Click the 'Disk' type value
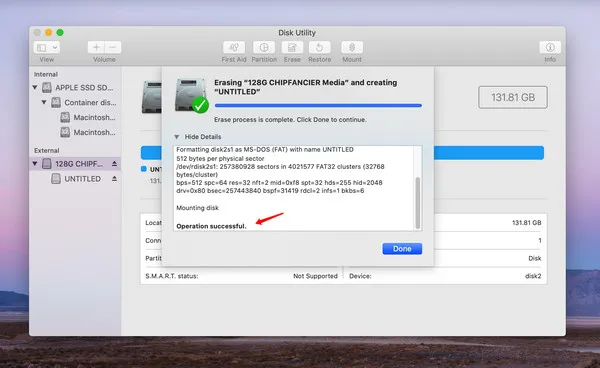This screenshot has height=368, width=600. click(535, 258)
